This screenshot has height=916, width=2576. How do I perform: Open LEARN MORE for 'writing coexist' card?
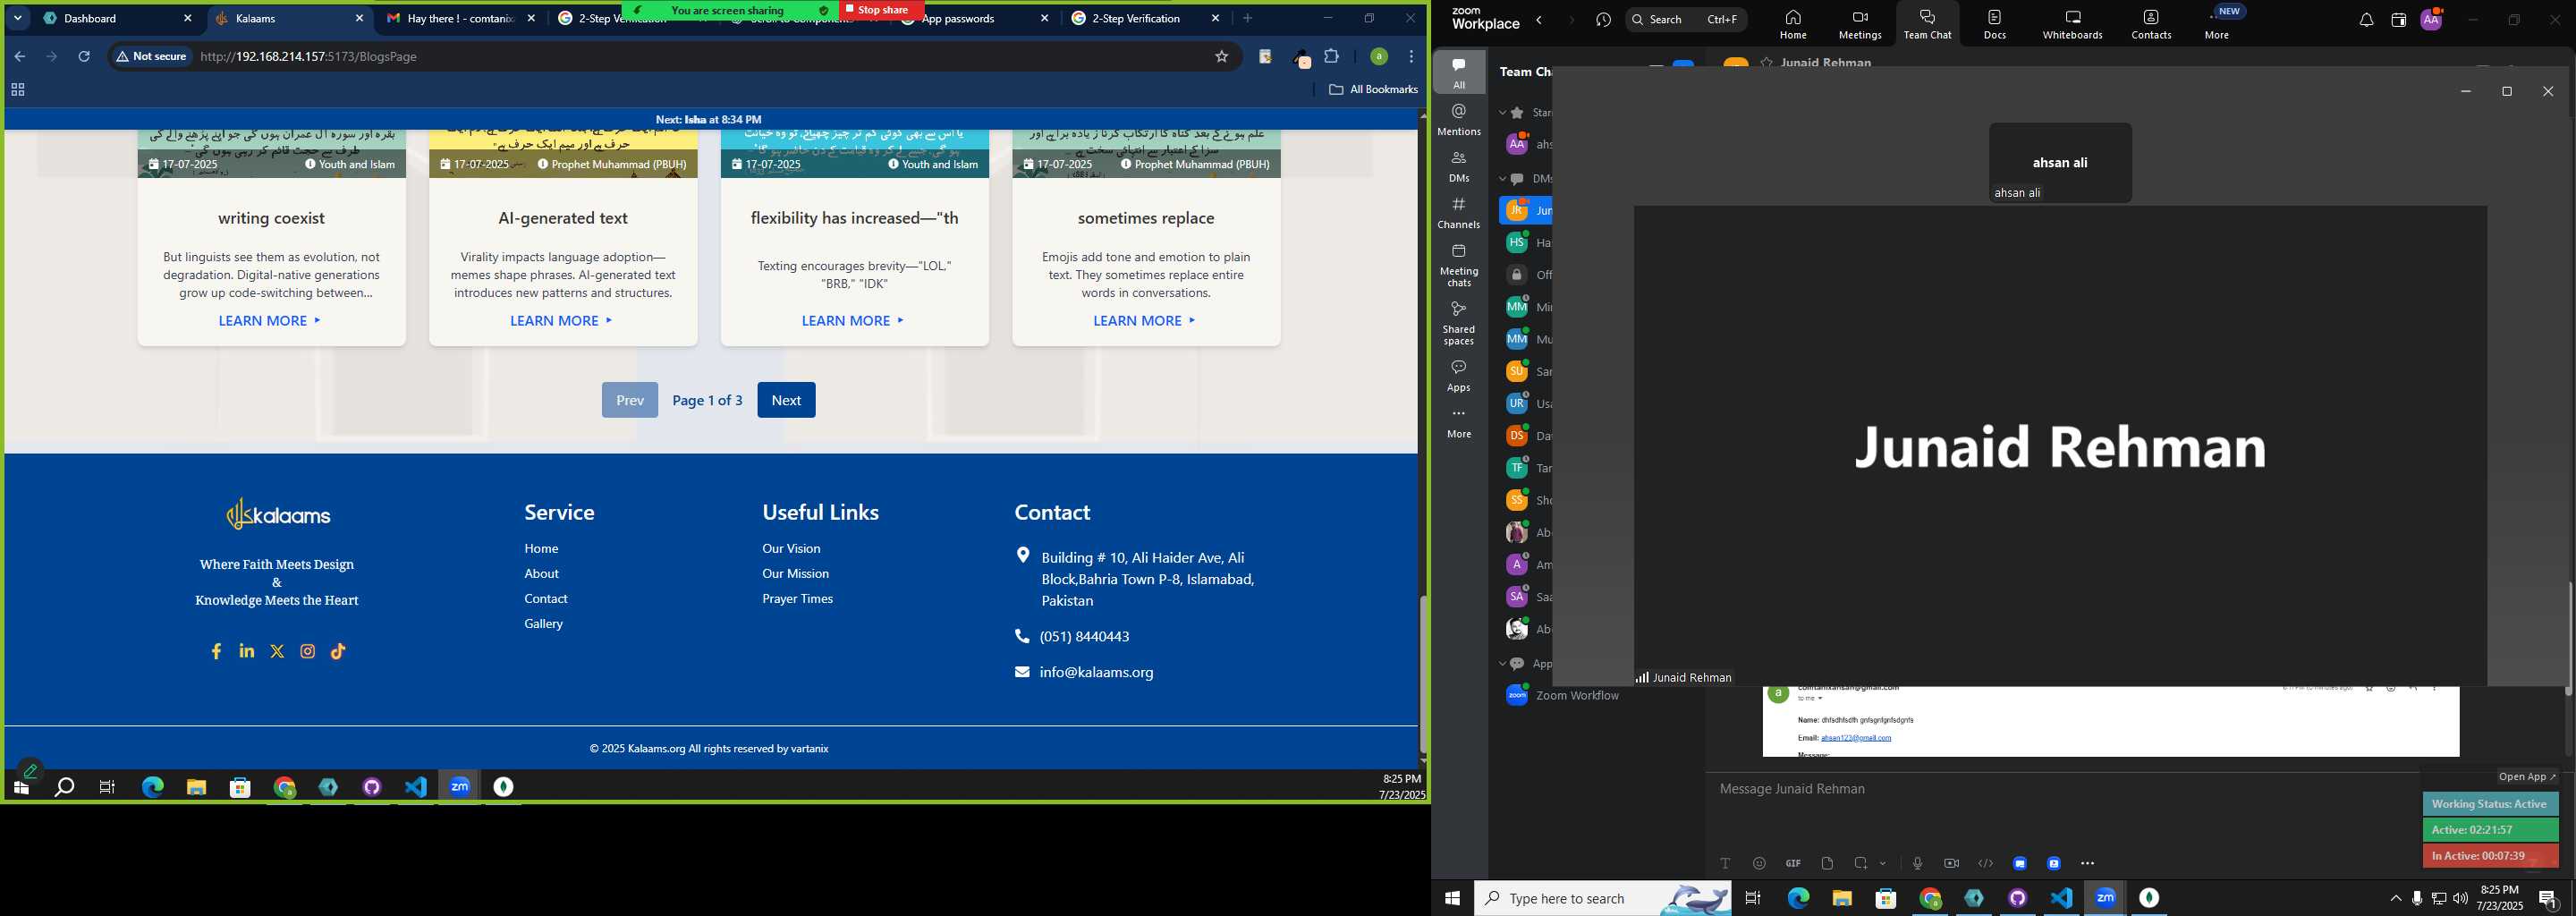coord(270,321)
